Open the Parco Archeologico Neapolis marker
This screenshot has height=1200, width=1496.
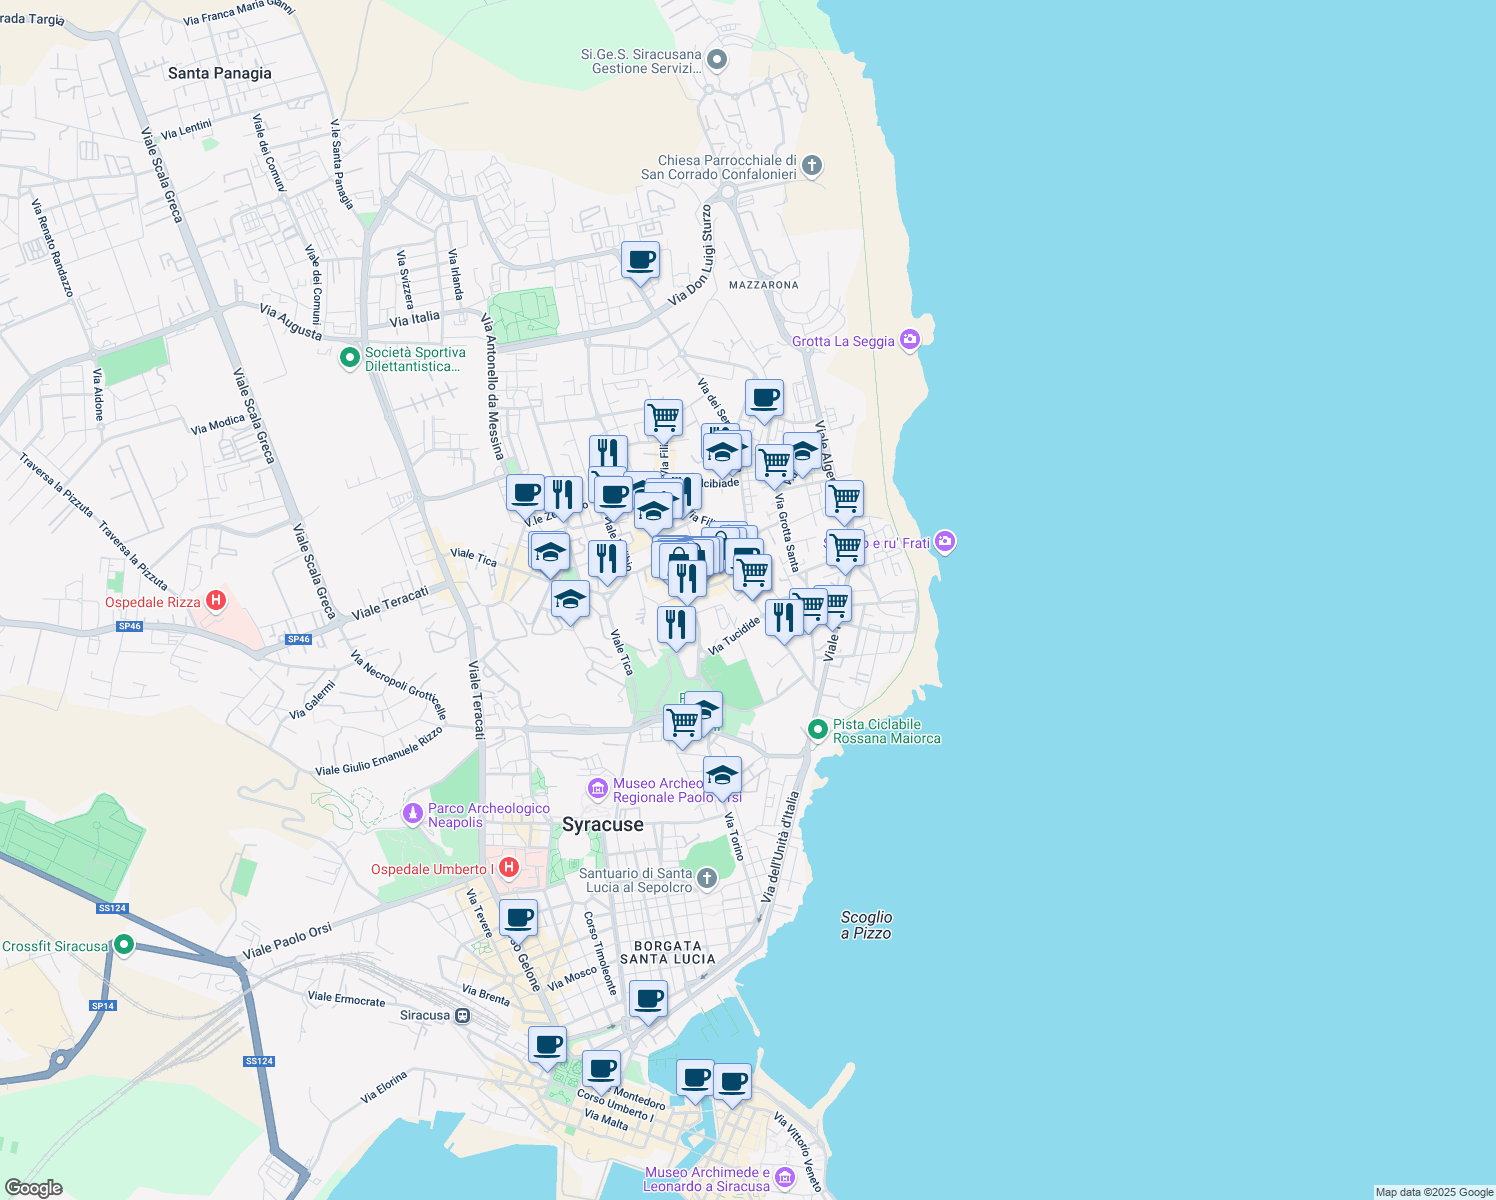click(413, 814)
